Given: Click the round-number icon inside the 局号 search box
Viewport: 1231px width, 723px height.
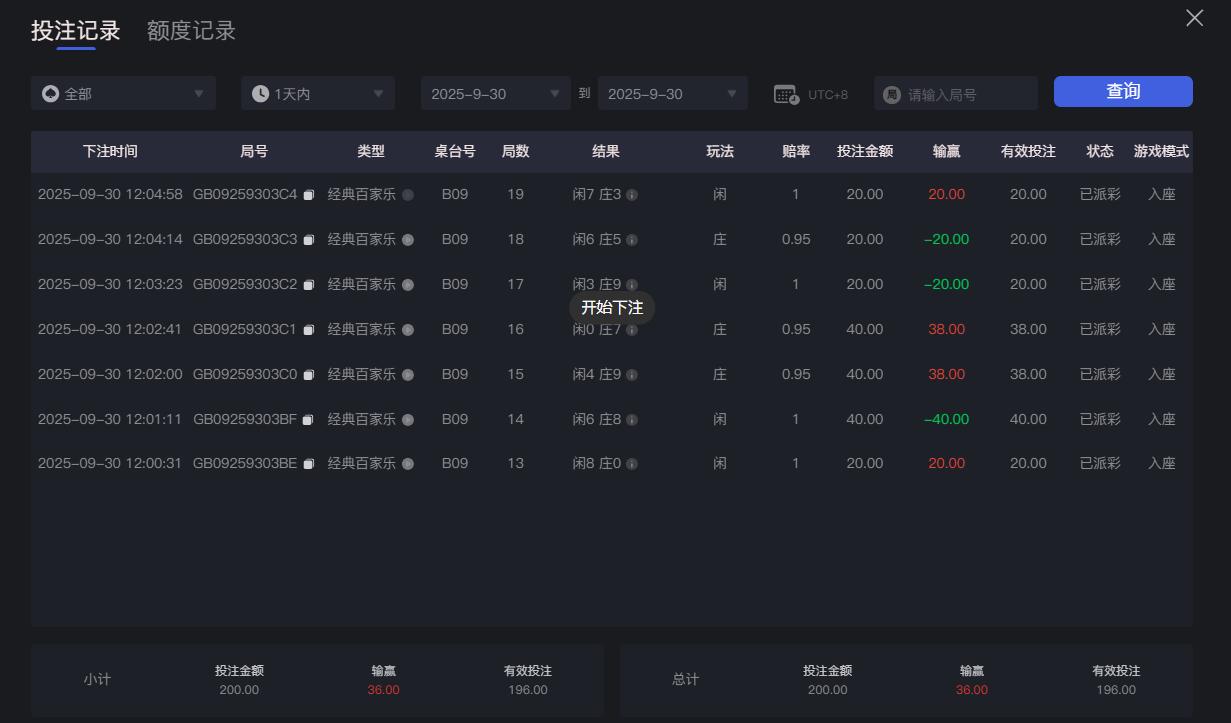Looking at the screenshot, I should click(890, 93).
